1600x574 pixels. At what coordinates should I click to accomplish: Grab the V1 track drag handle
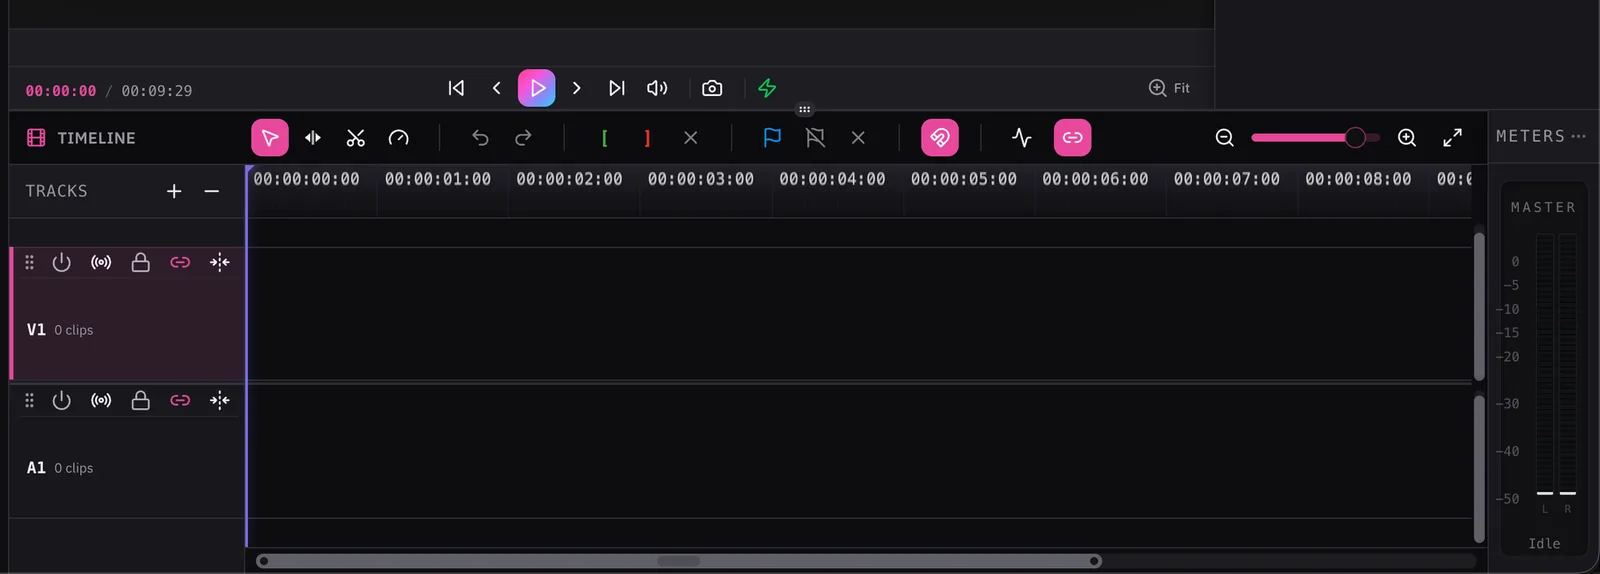pos(29,262)
